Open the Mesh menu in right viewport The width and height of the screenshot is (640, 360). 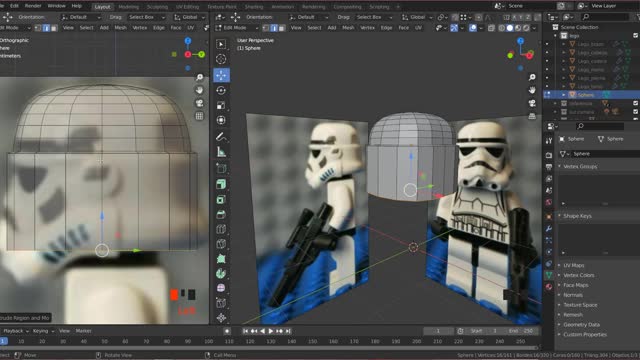348,28
